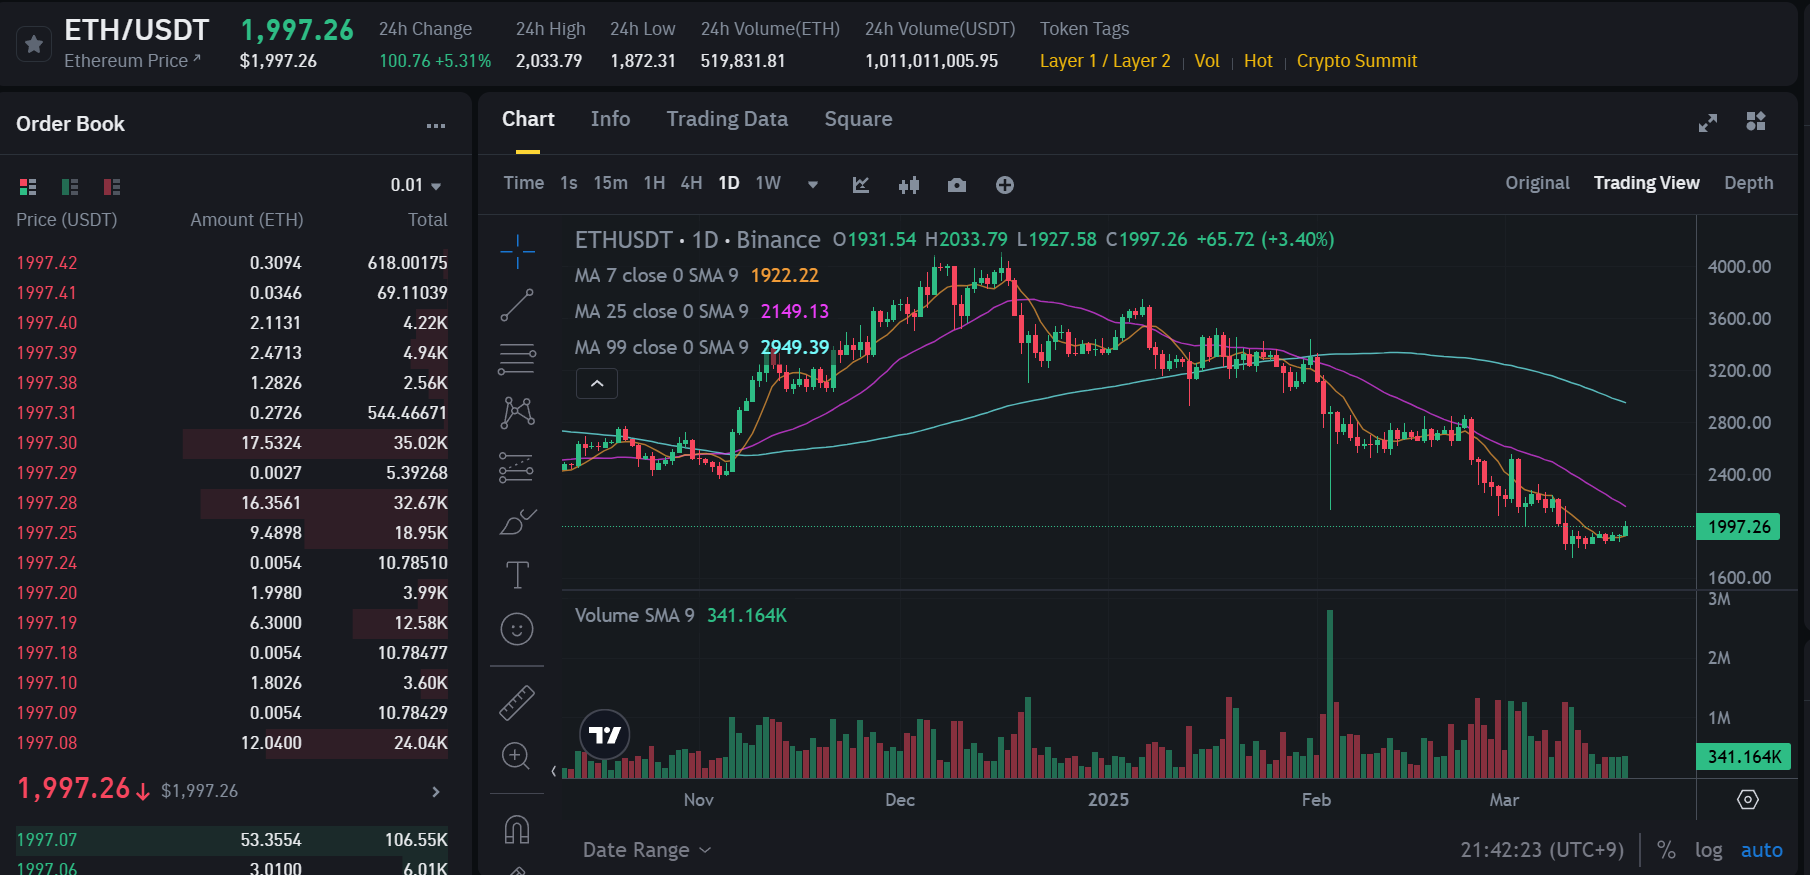Select sell order at 1997.08
The image size is (1810, 875).
pos(232,743)
